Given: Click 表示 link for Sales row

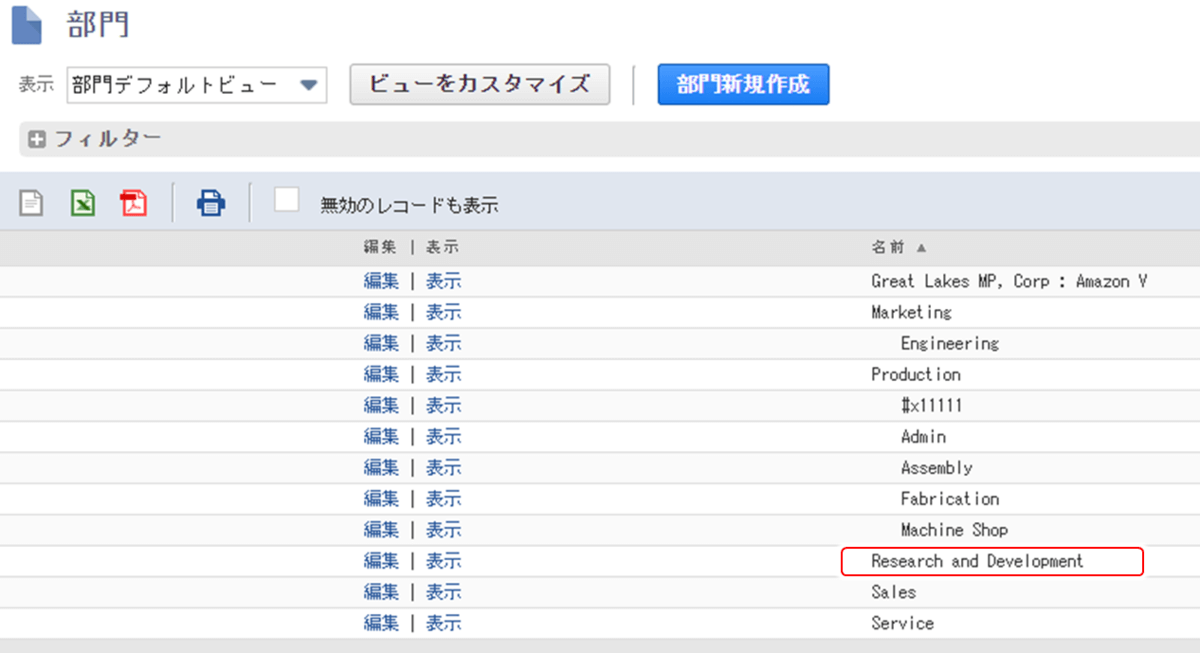Looking at the screenshot, I should tap(444, 592).
